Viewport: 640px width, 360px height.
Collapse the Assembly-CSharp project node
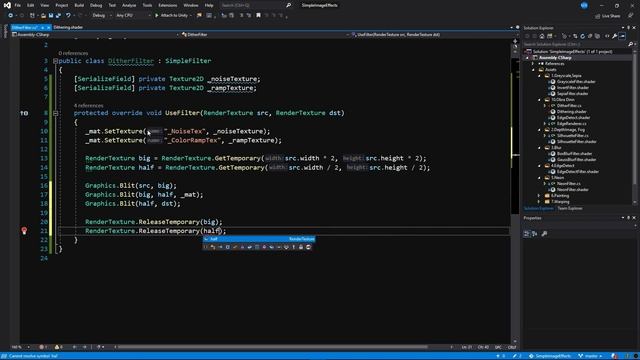pos(527,58)
